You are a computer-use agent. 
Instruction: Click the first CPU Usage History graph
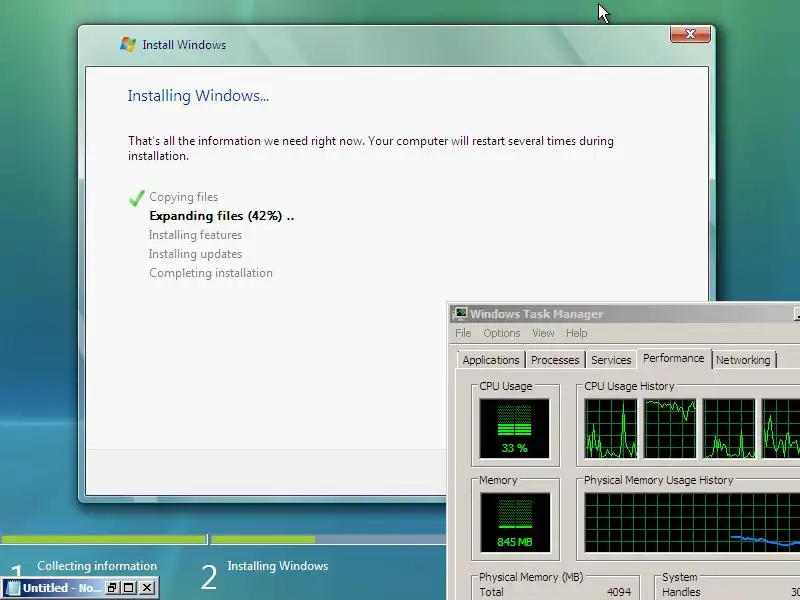coord(611,429)
